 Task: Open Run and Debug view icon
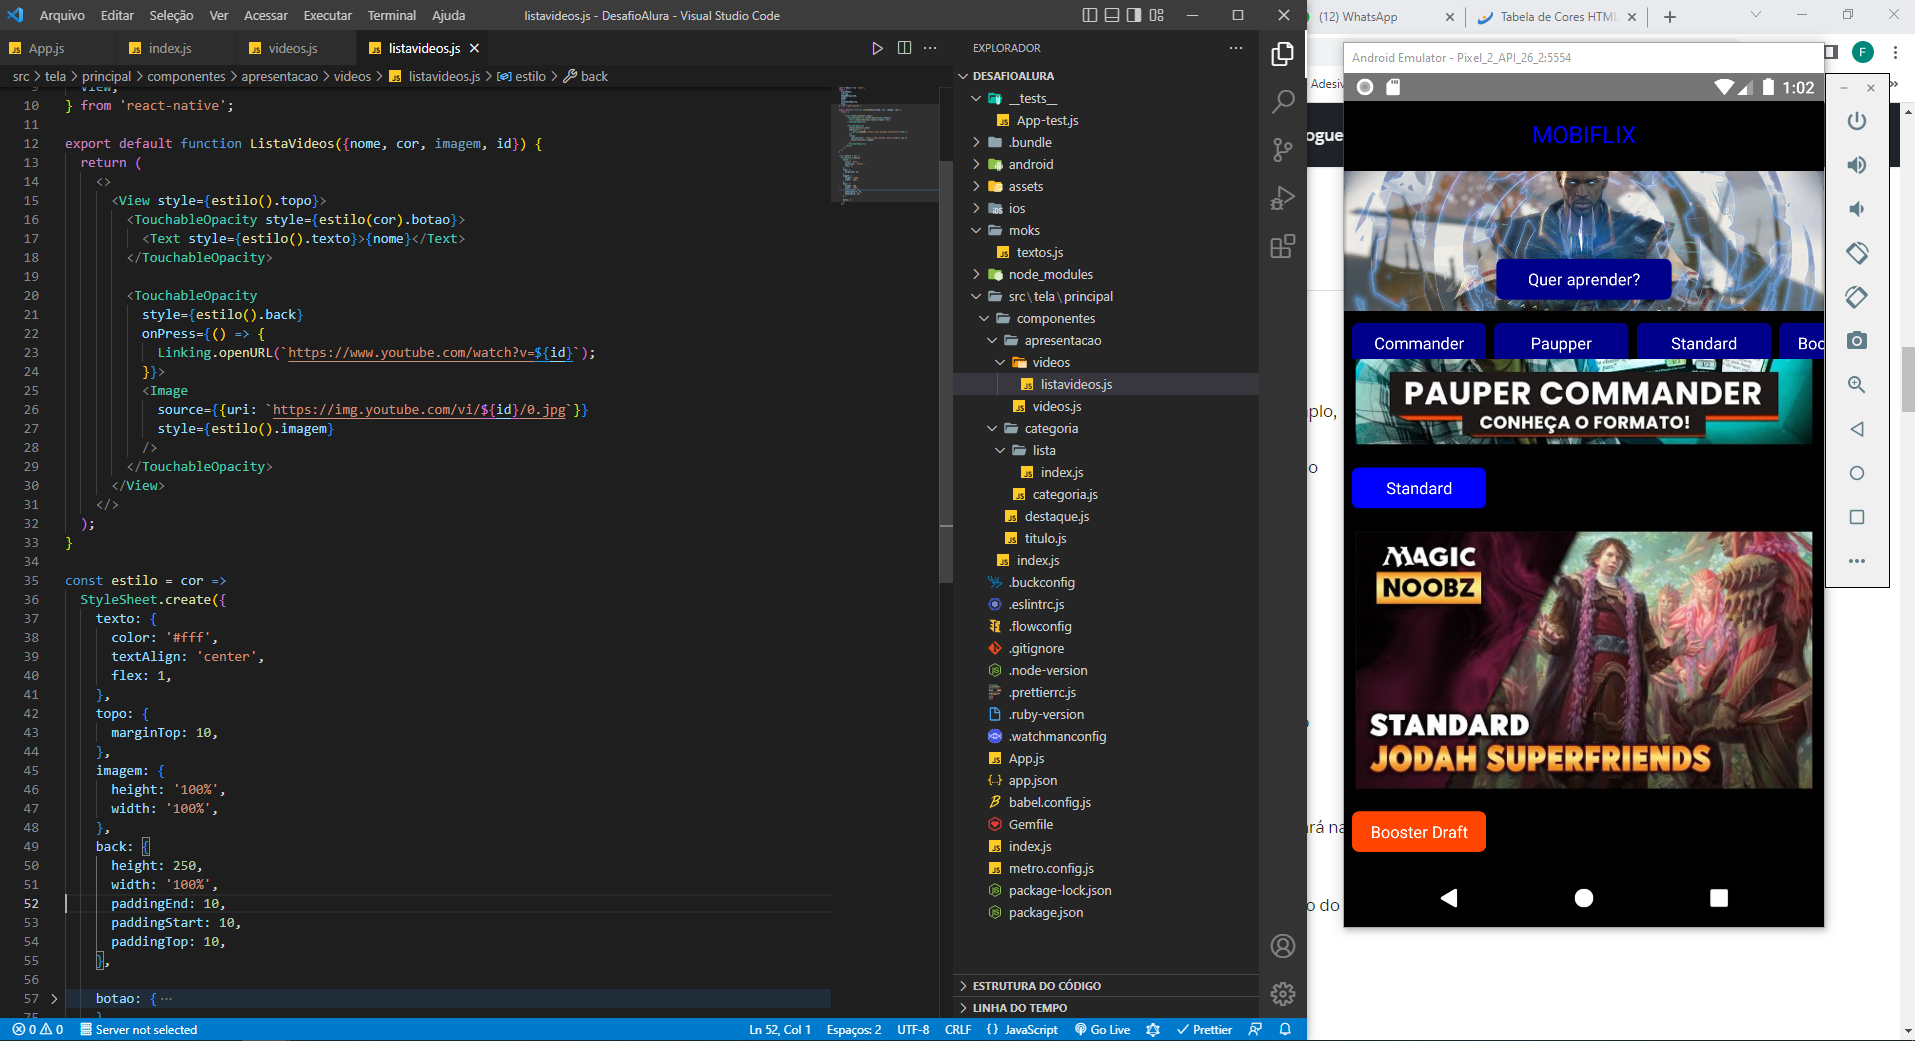click(x=1283, y=198)
